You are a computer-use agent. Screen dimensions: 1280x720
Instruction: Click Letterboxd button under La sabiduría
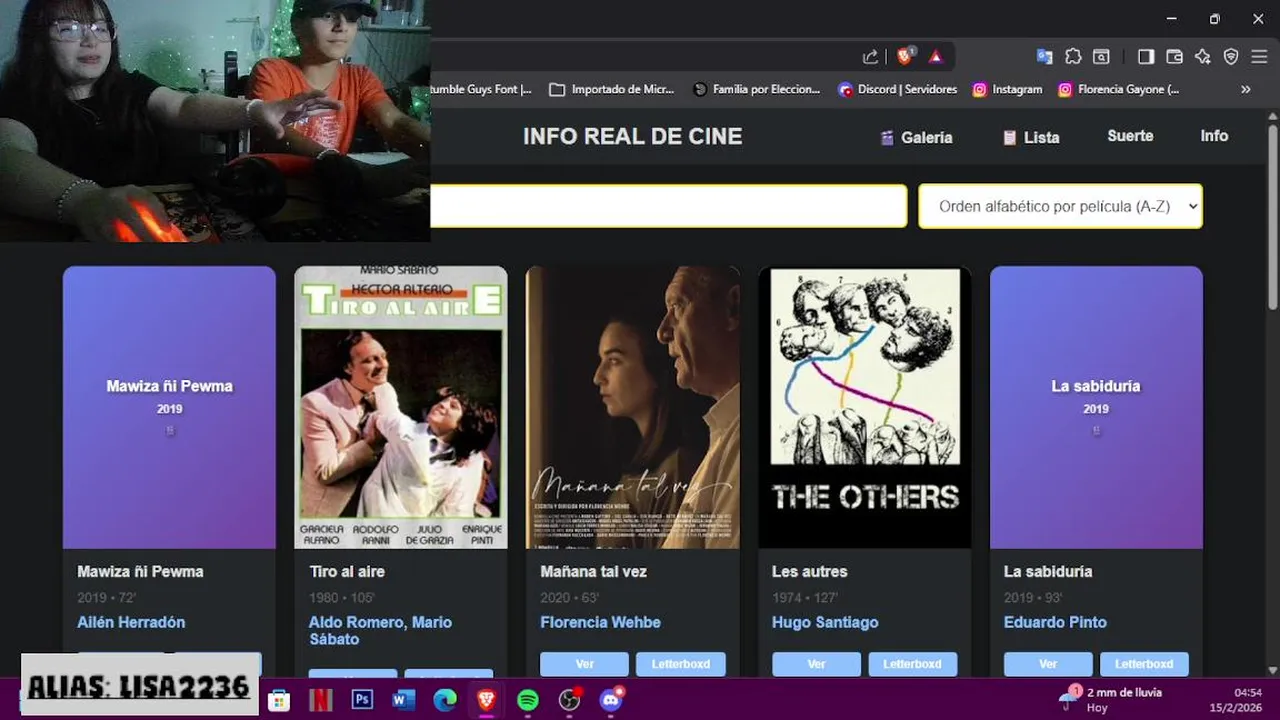click(1145, 664)
